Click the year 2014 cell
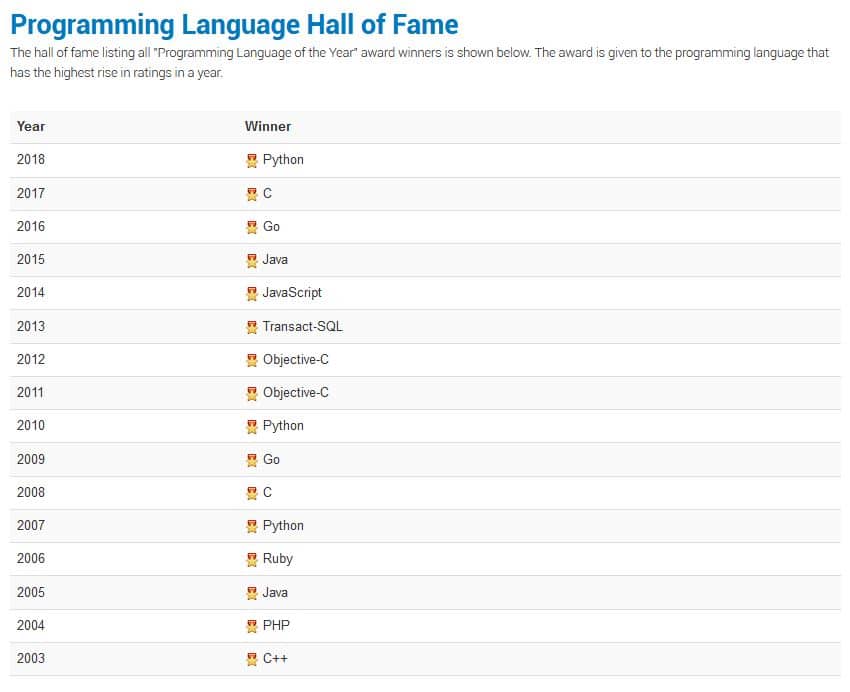Viewport: 850px width, 692px height. 31,293
